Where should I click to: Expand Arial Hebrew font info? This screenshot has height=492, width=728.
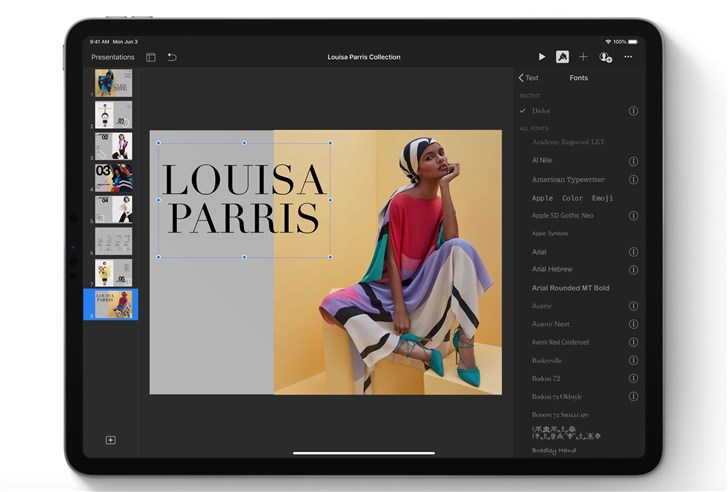633,270
